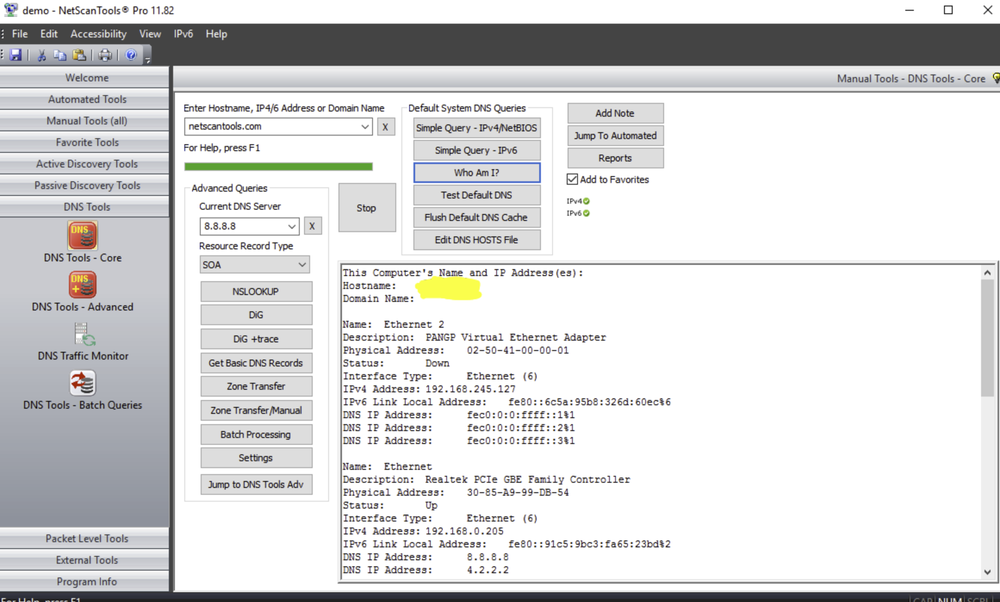Click the lightbulb icon in title strip
The image size is (1000, 602).
tap(996, 78)
